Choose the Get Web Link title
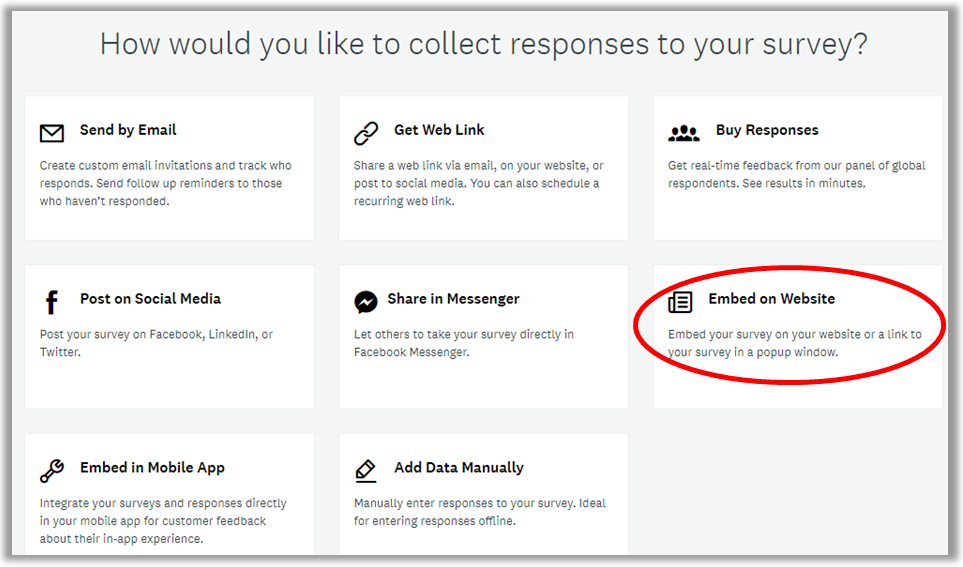The width and height of the screenshot is (963, 567). [x=439, y=130]
